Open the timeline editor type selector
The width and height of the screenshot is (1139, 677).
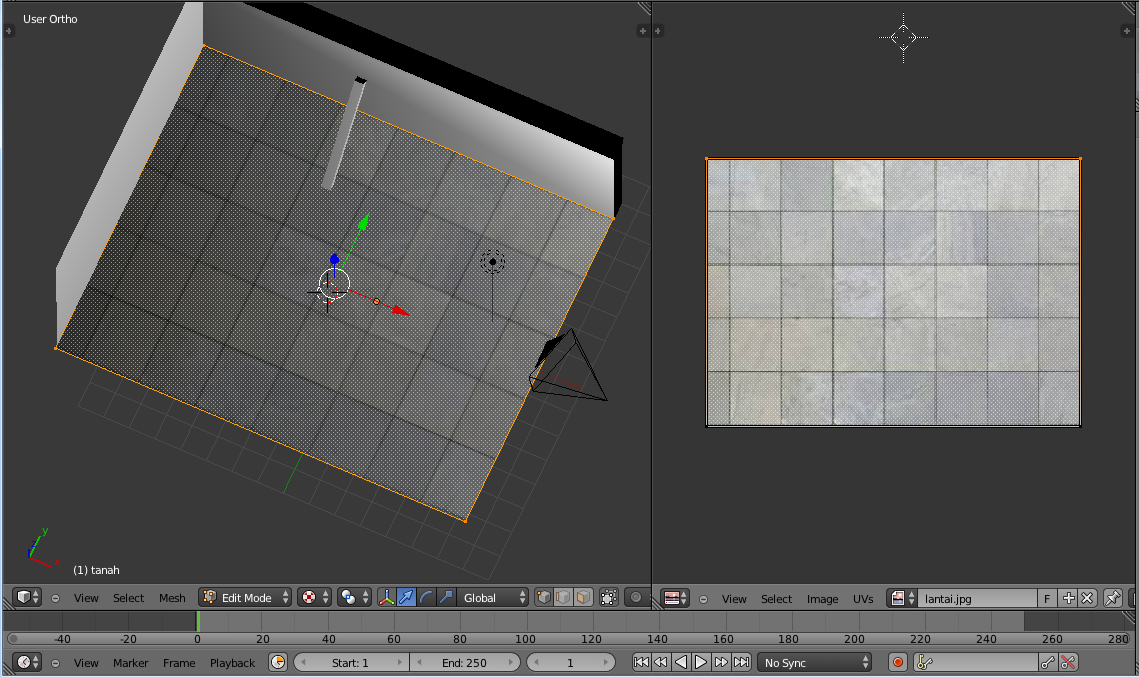click(x=28, y=662)
